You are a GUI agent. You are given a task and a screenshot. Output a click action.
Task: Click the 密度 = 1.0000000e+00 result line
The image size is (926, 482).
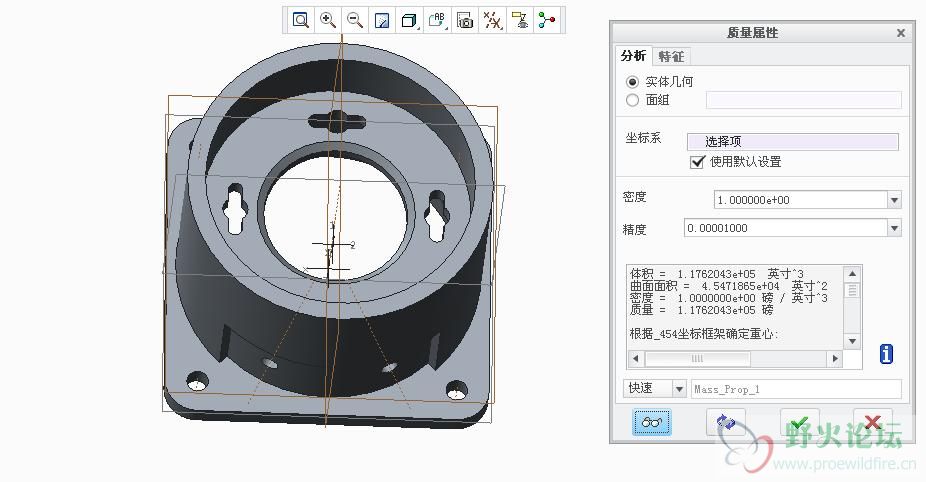point(729,298)
